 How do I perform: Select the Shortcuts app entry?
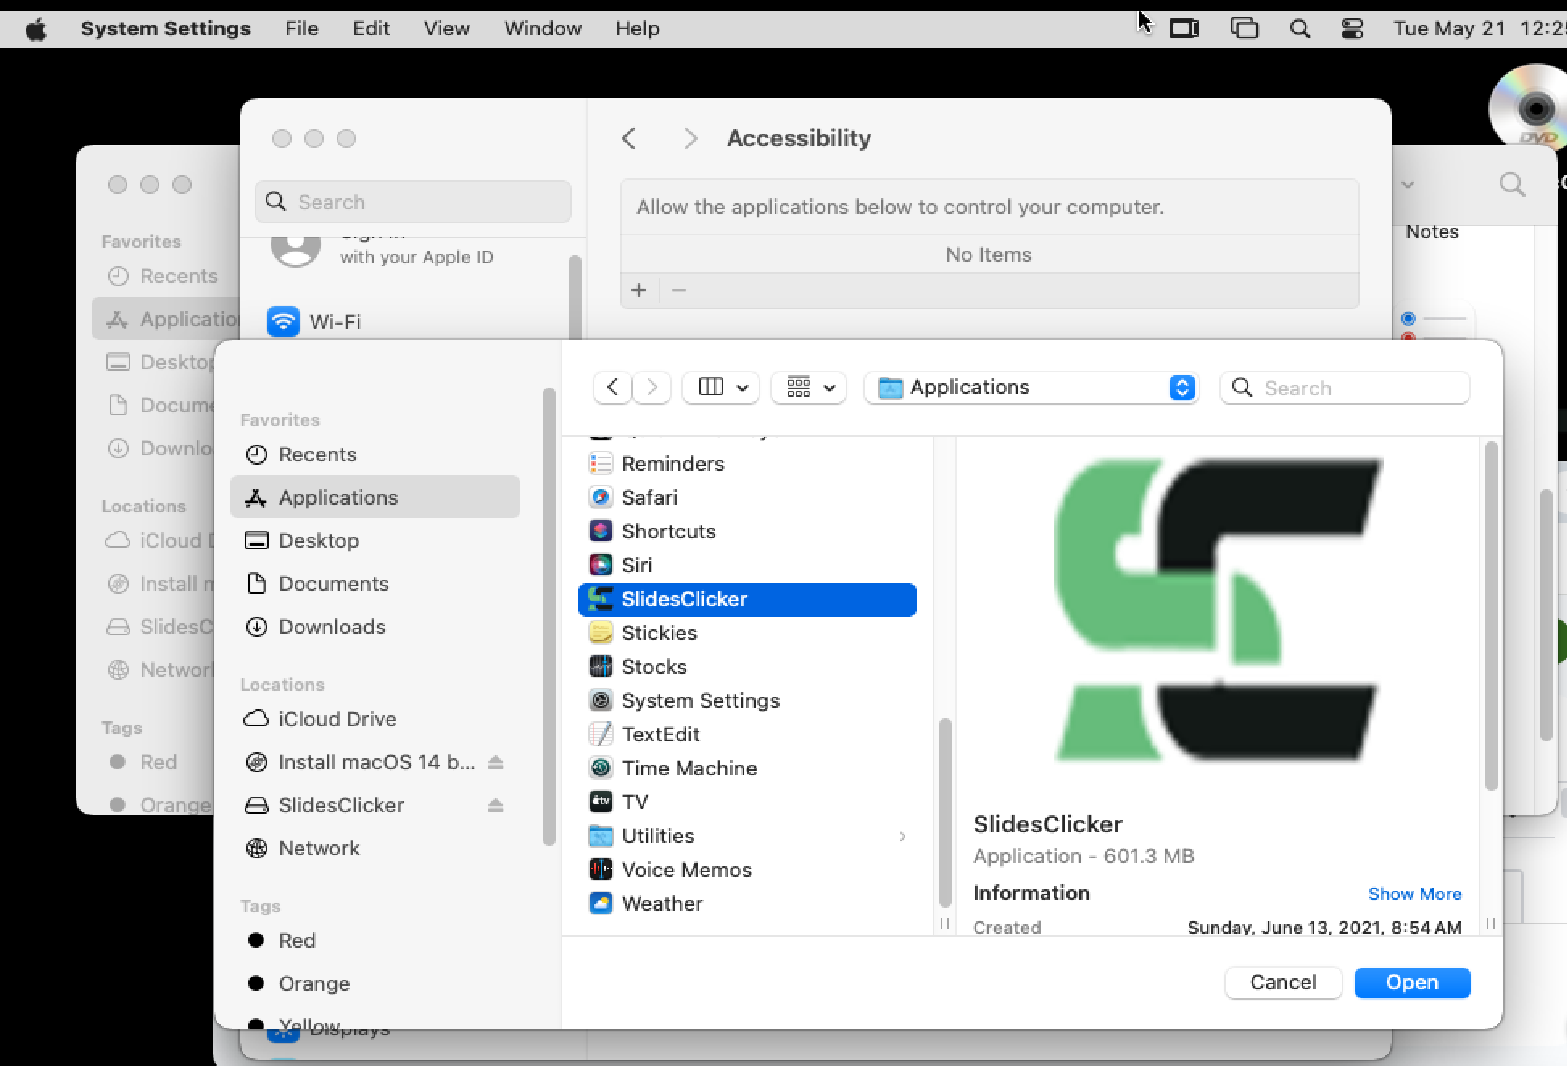point(747,532)
